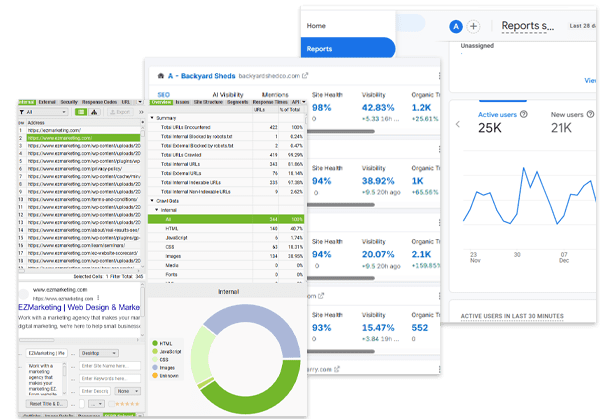Select the Total URLs Crawled row
This screenshot has height=419, width=614.
(x=226, y=155)
